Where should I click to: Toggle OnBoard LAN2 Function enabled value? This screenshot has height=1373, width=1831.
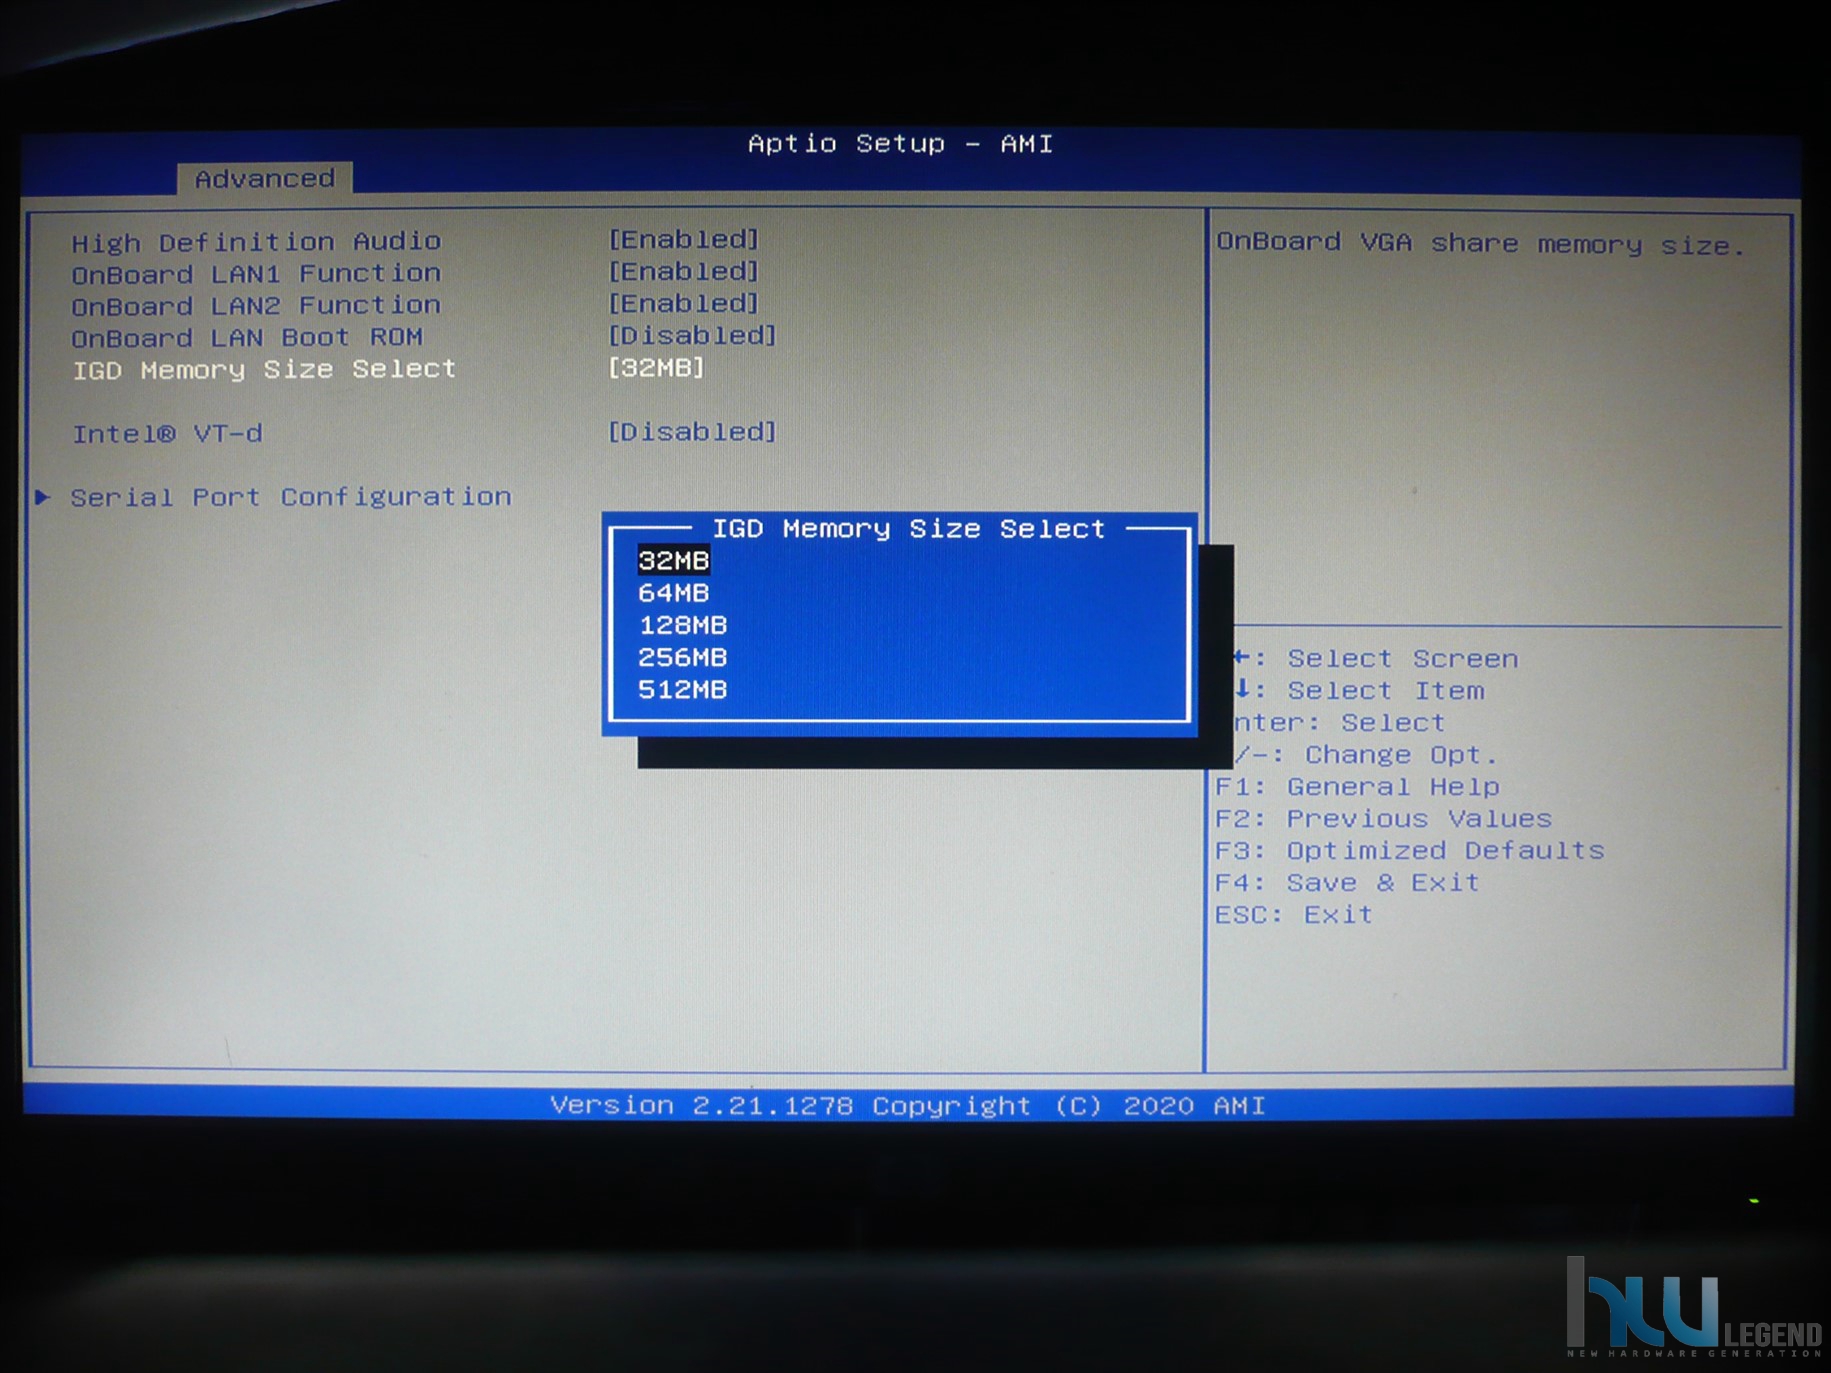(684, 303)
